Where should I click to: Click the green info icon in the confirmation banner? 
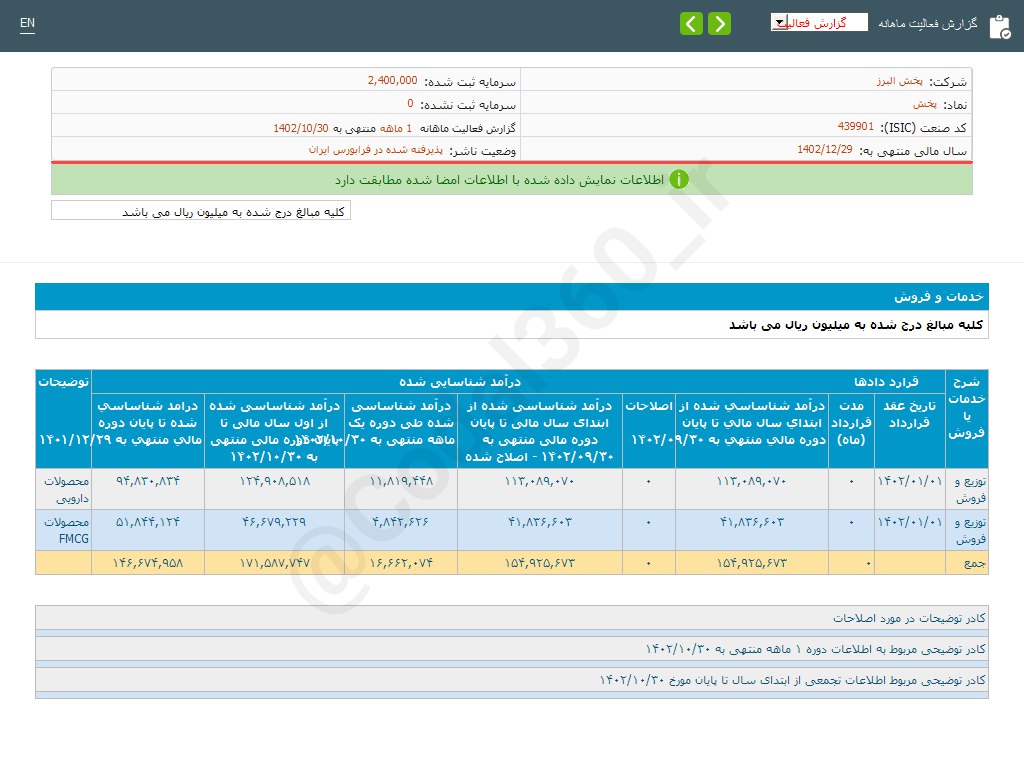678,180
